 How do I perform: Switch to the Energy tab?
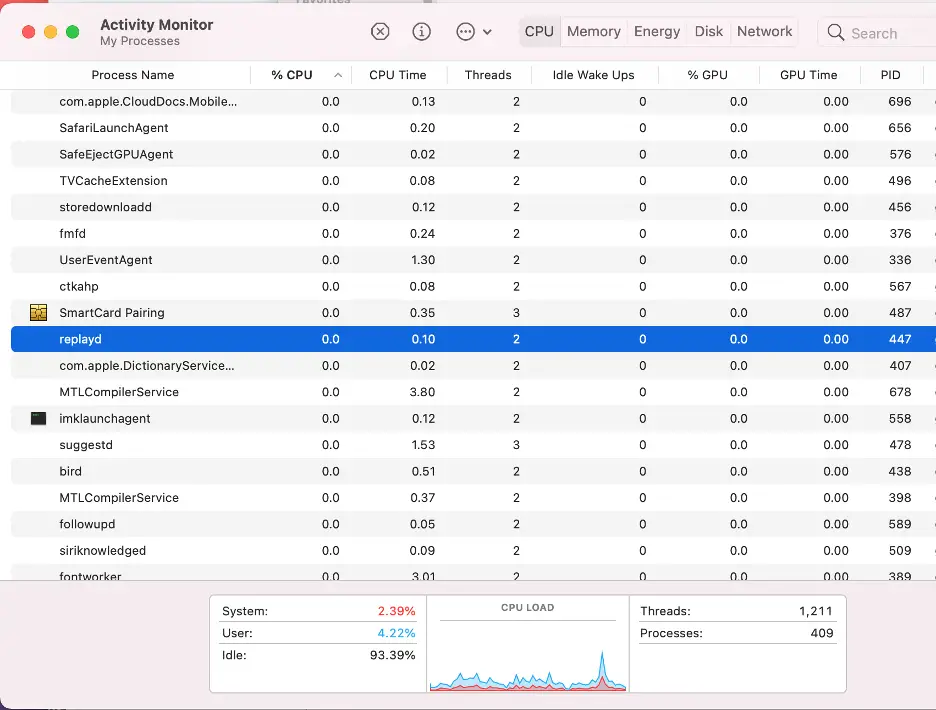(657, 32)
